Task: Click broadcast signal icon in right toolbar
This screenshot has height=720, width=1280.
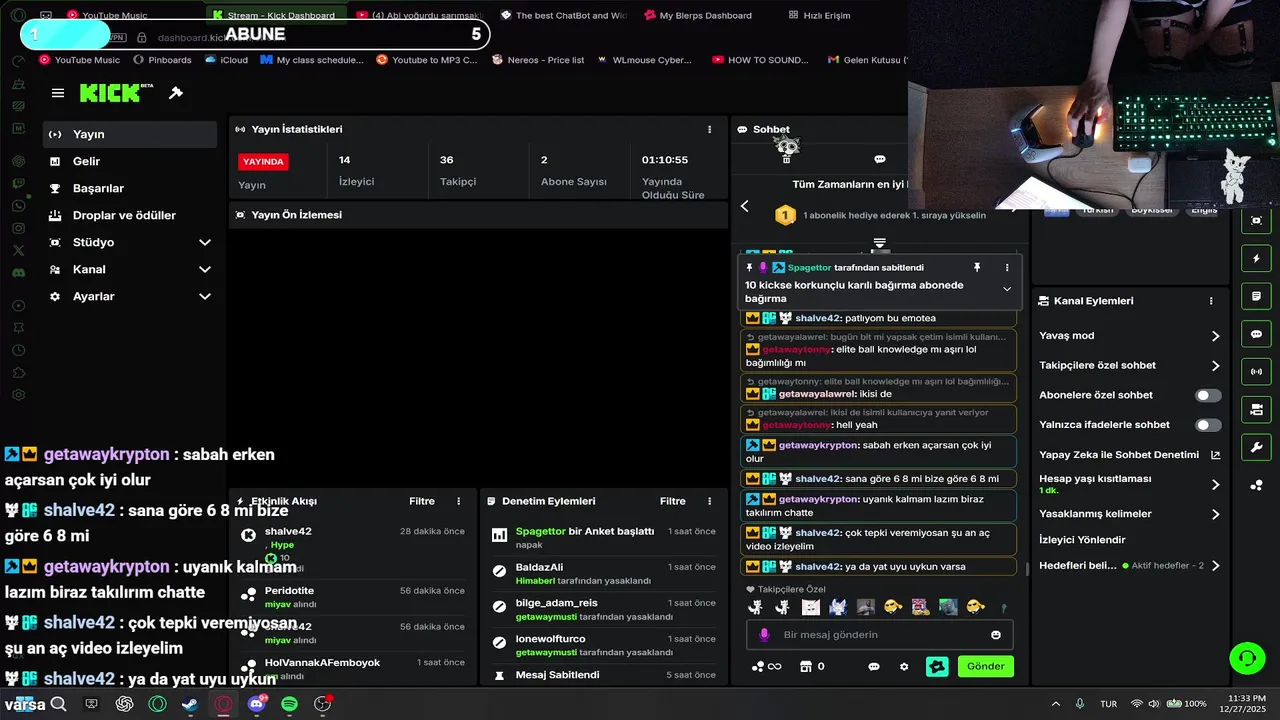Action: (1256, 372)
